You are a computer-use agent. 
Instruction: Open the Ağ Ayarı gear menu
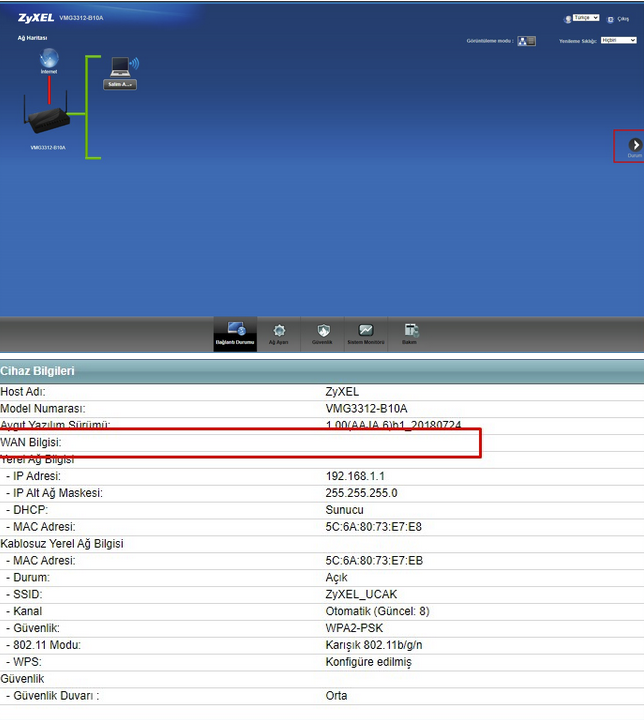coord(279,334)
